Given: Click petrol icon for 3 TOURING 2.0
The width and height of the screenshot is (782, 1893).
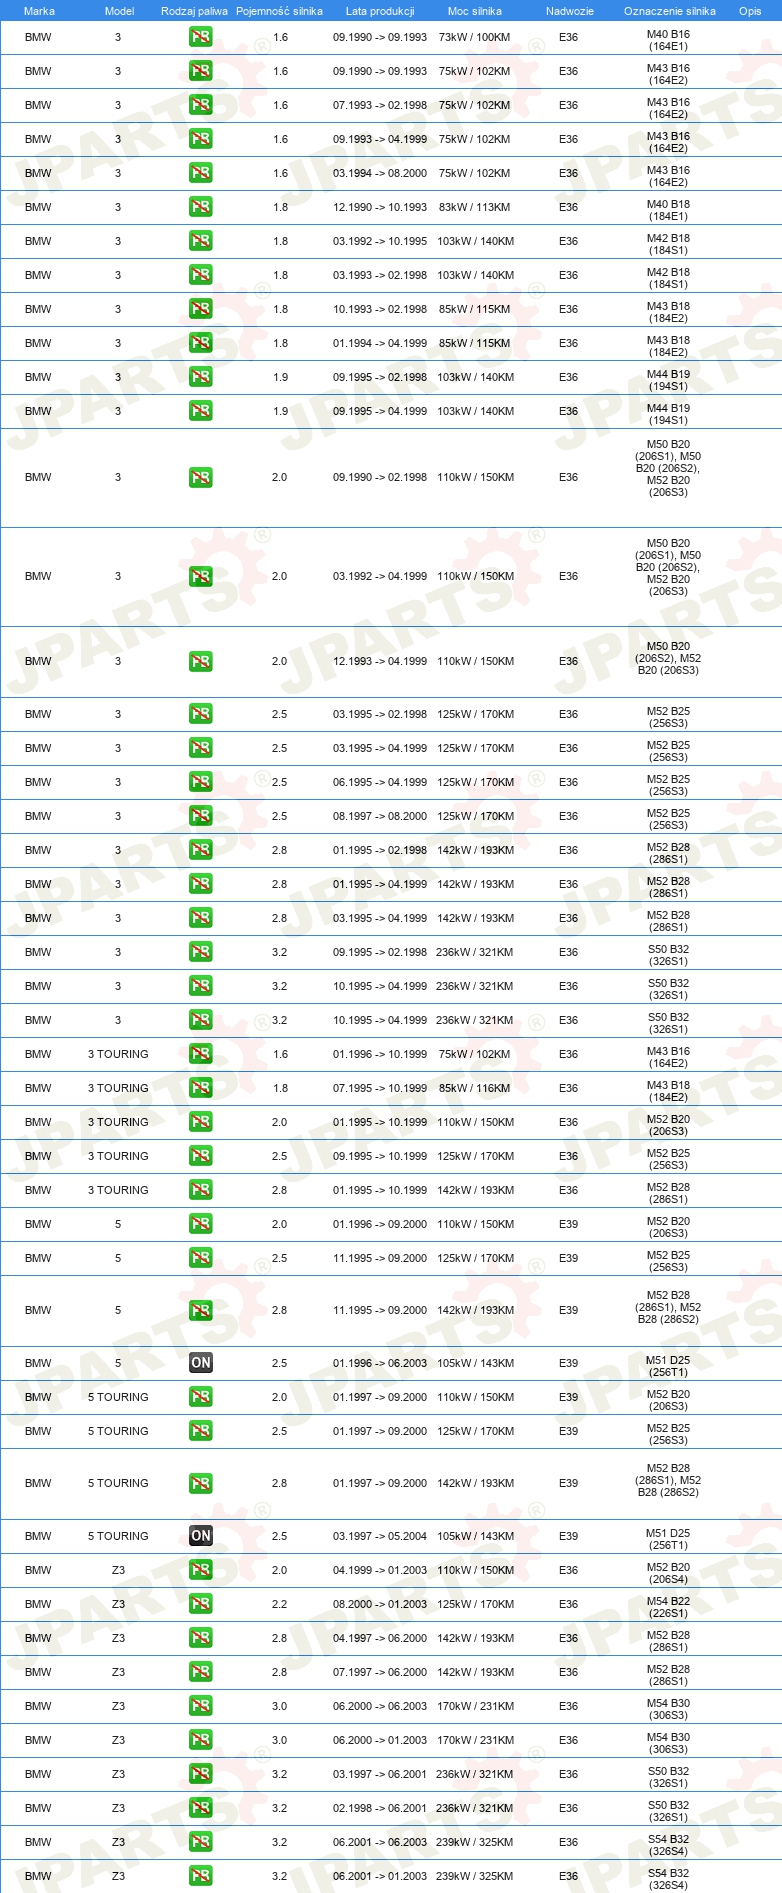Looking at the screenshot, I should [200, 1123].
